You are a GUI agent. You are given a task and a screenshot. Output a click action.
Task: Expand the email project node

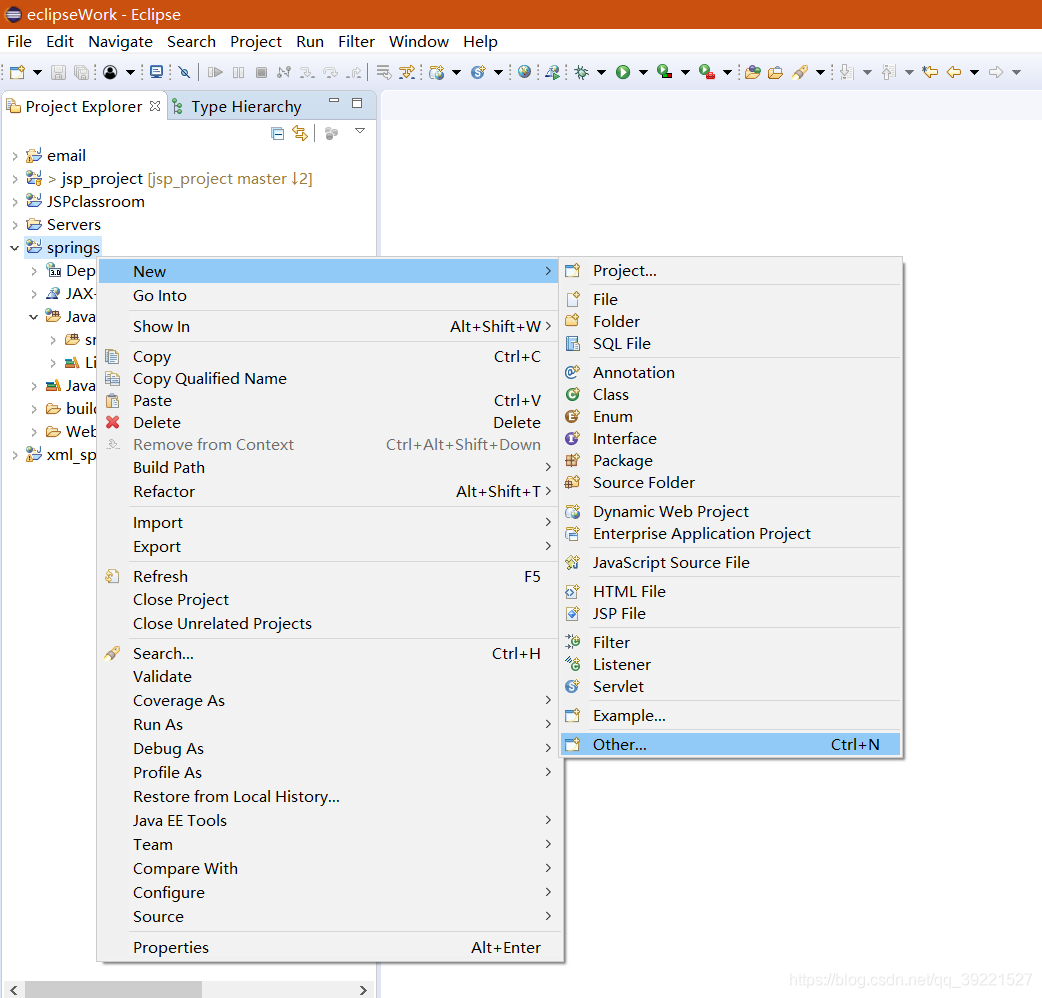(15, 156)
